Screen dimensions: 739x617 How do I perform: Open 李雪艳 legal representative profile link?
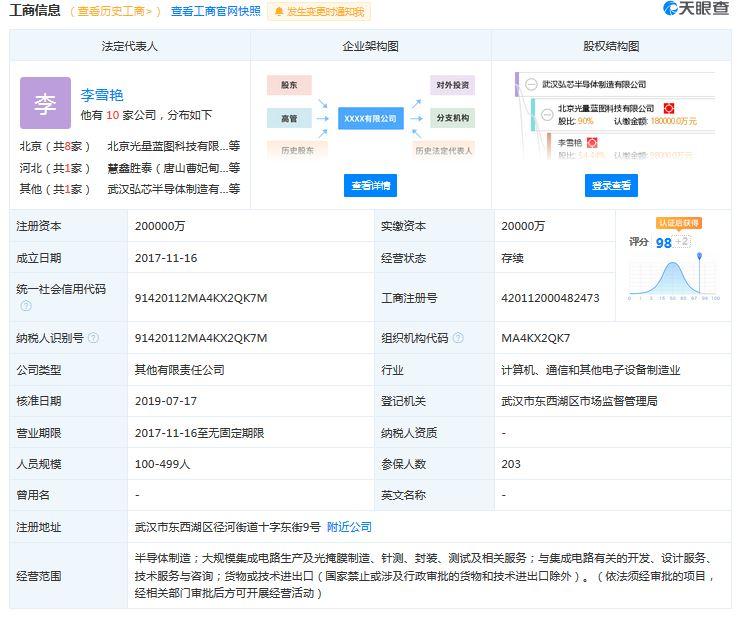point(102,95)
